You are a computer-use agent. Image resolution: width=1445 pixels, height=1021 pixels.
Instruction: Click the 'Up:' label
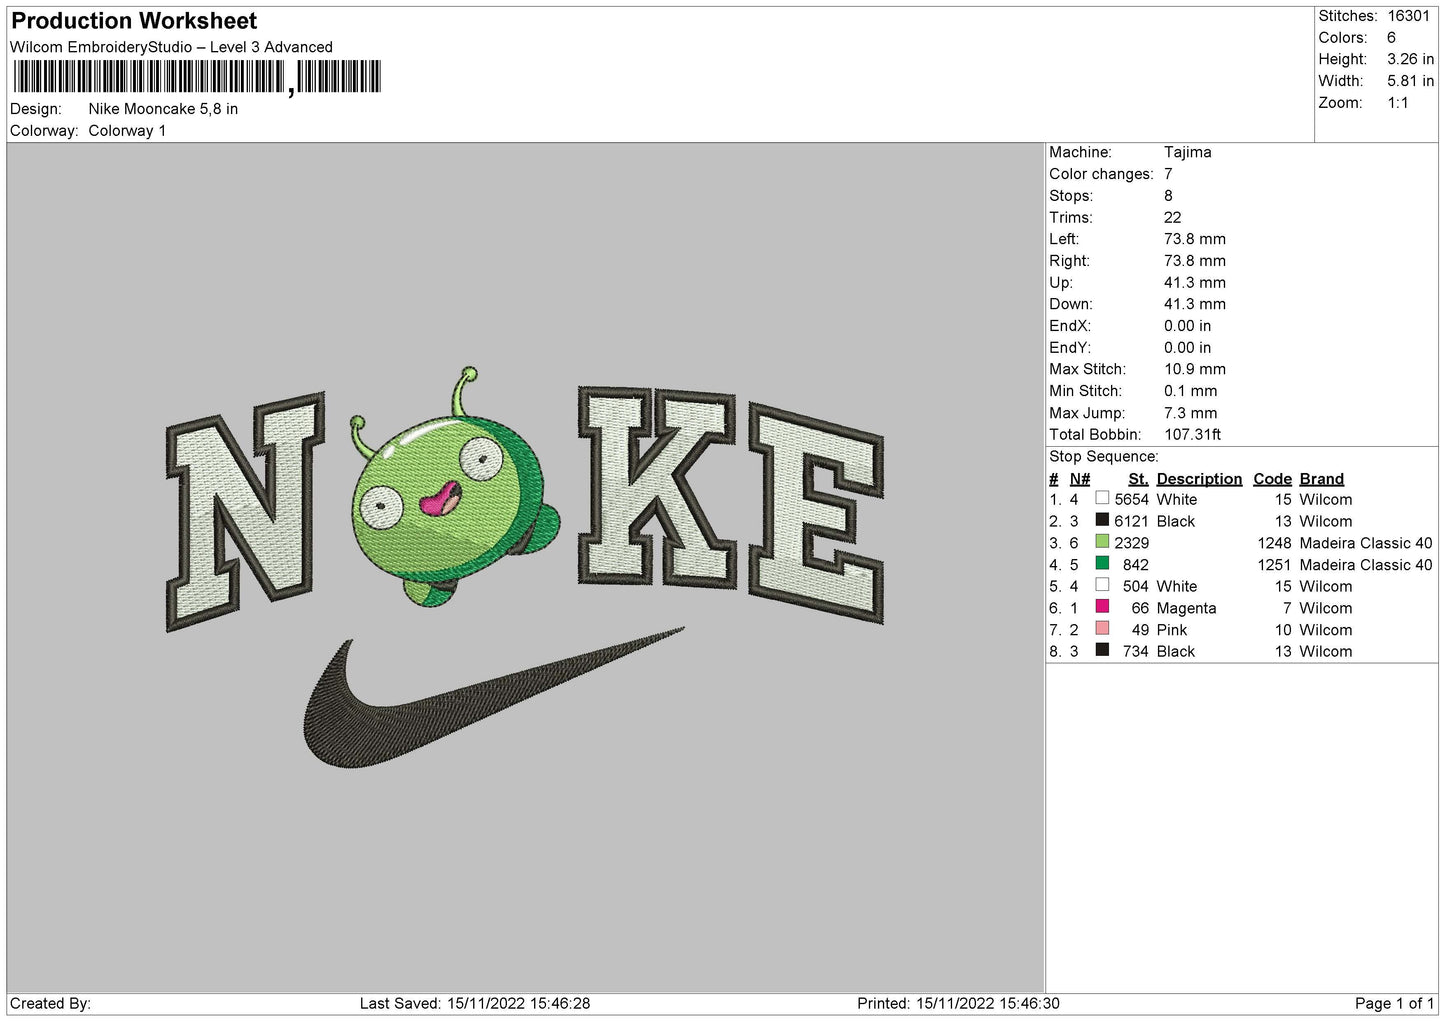tap(1061, 283)
